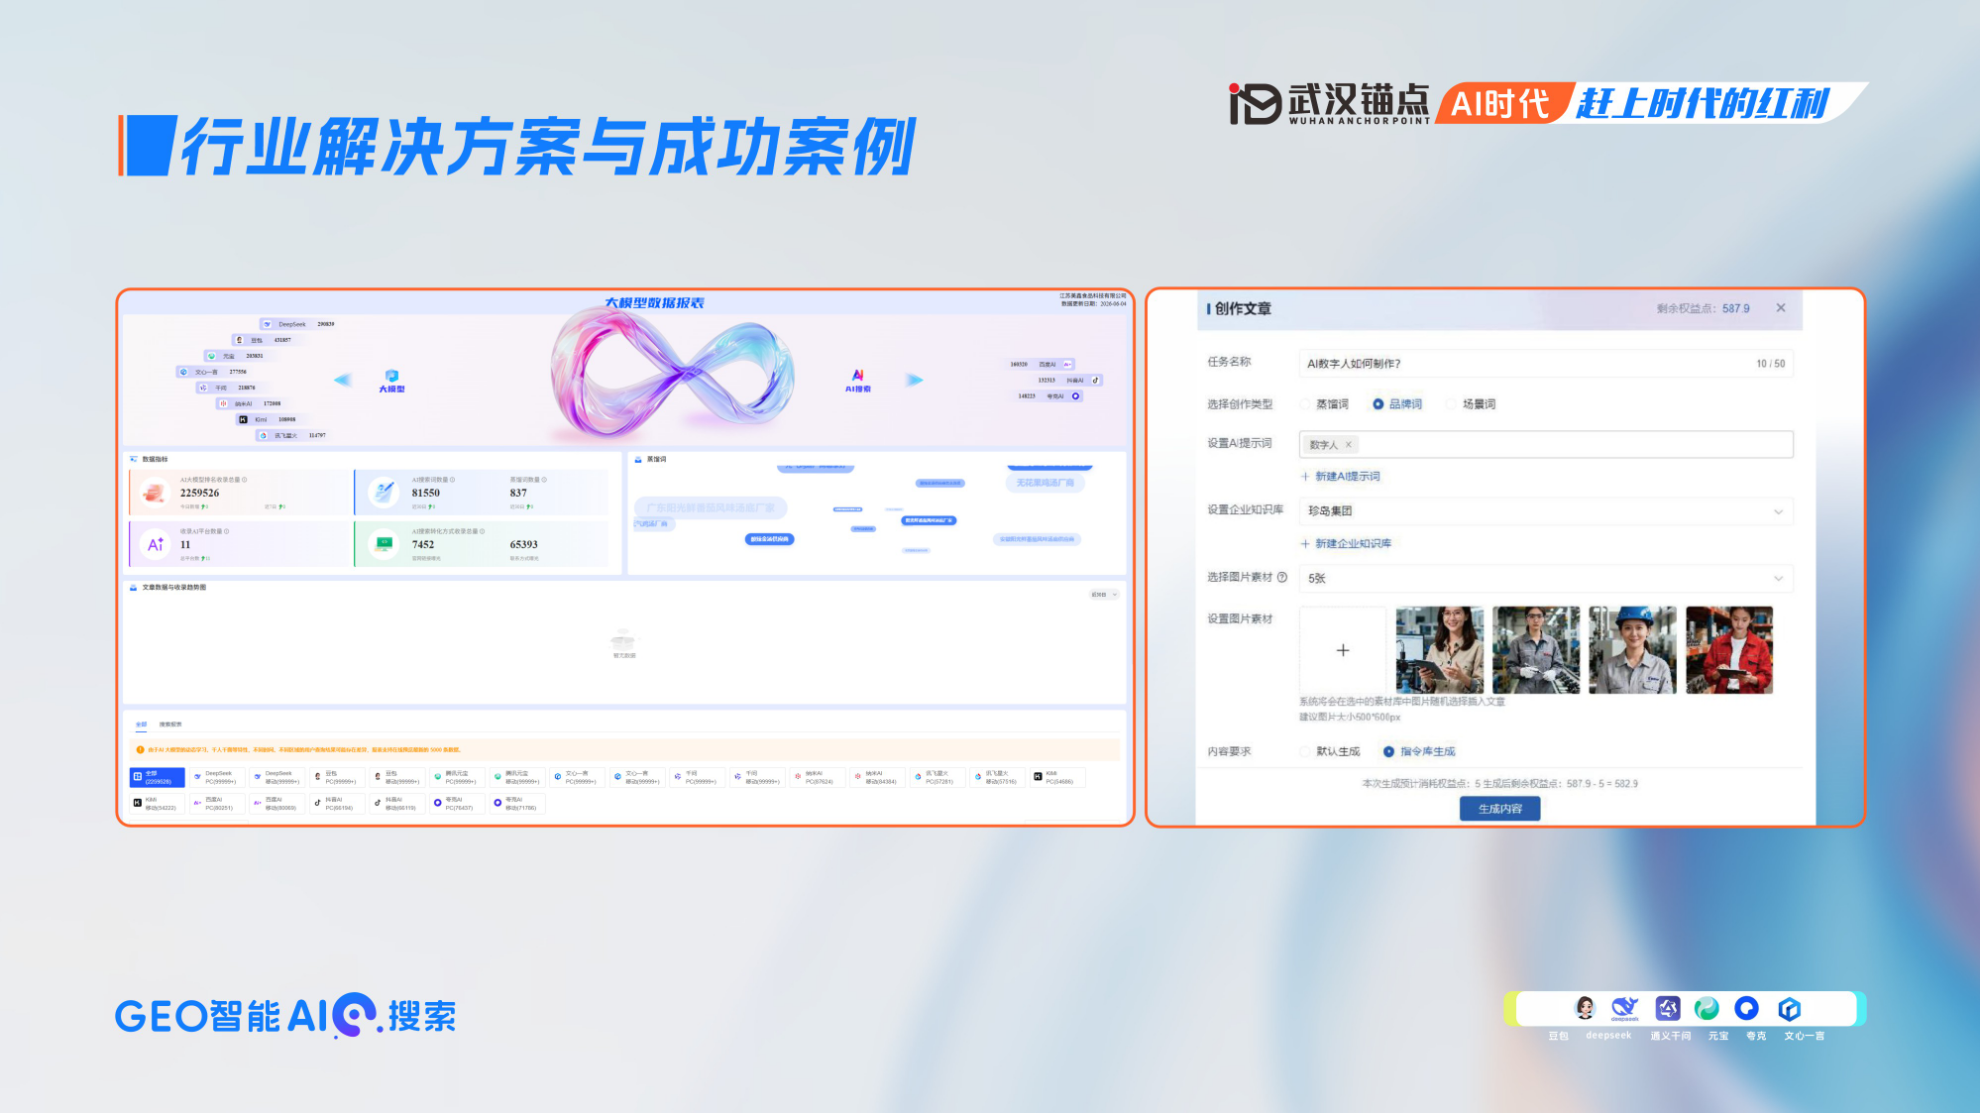
Task: Click the DeepSeek ranking entry
Action: (x=298, y=324)
